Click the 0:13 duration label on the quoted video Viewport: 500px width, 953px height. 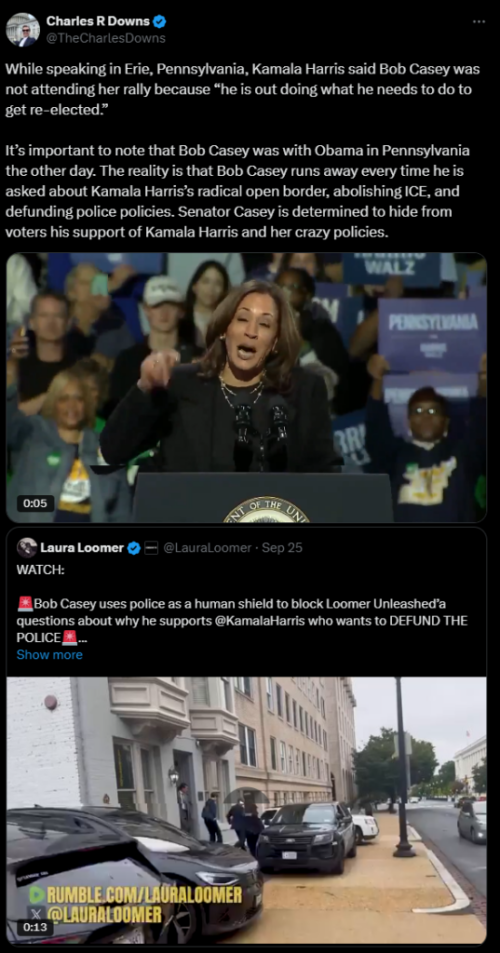35,927
